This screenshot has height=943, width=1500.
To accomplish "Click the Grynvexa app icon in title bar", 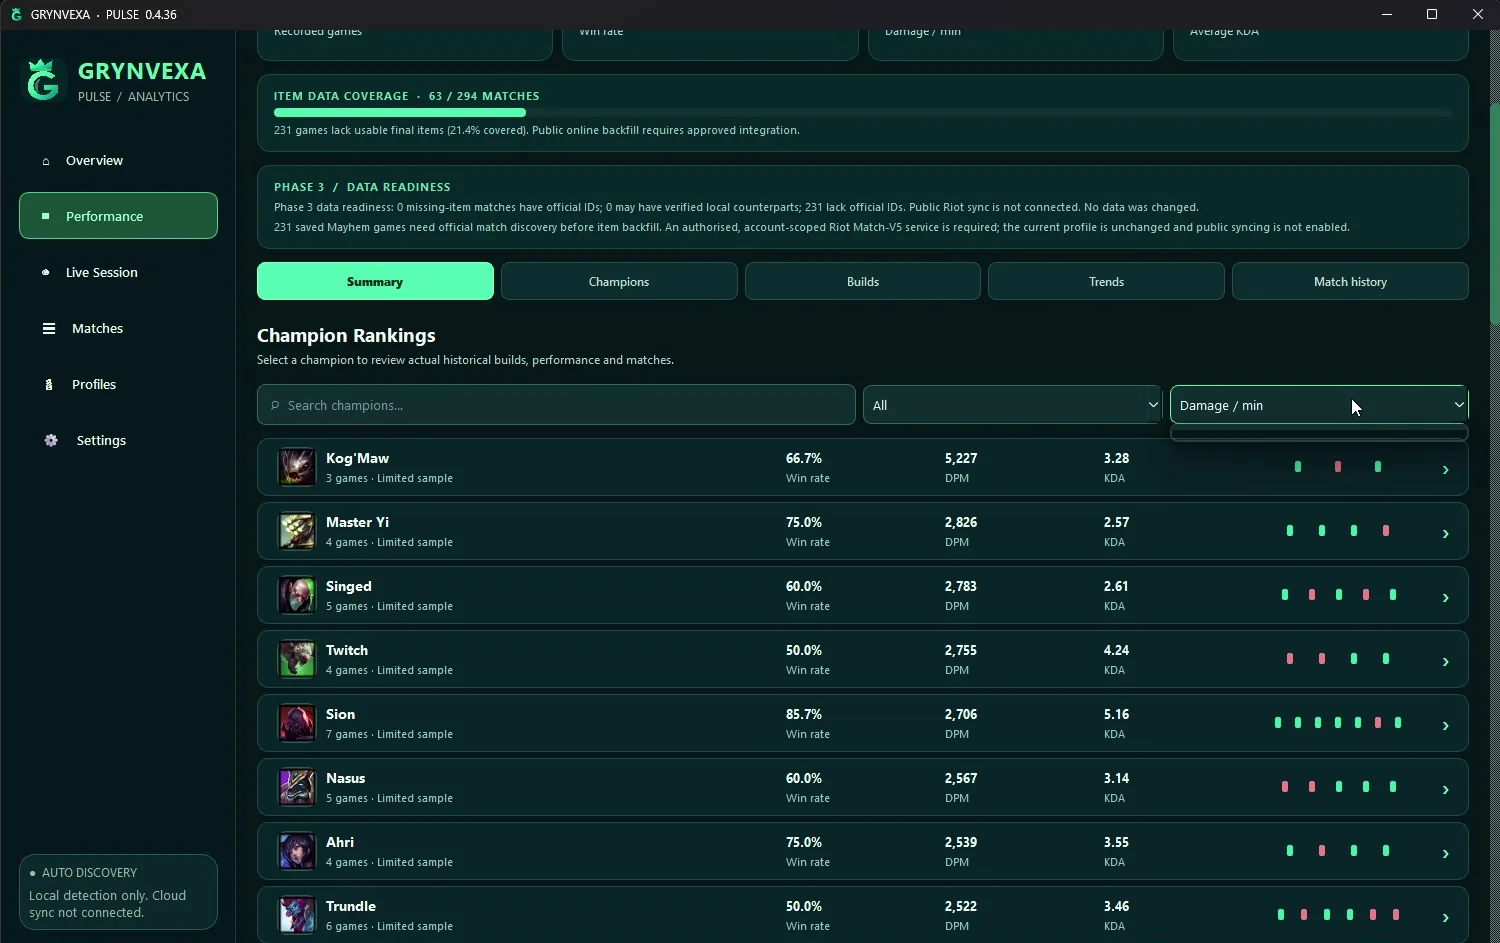I will (x=16, y=14).
